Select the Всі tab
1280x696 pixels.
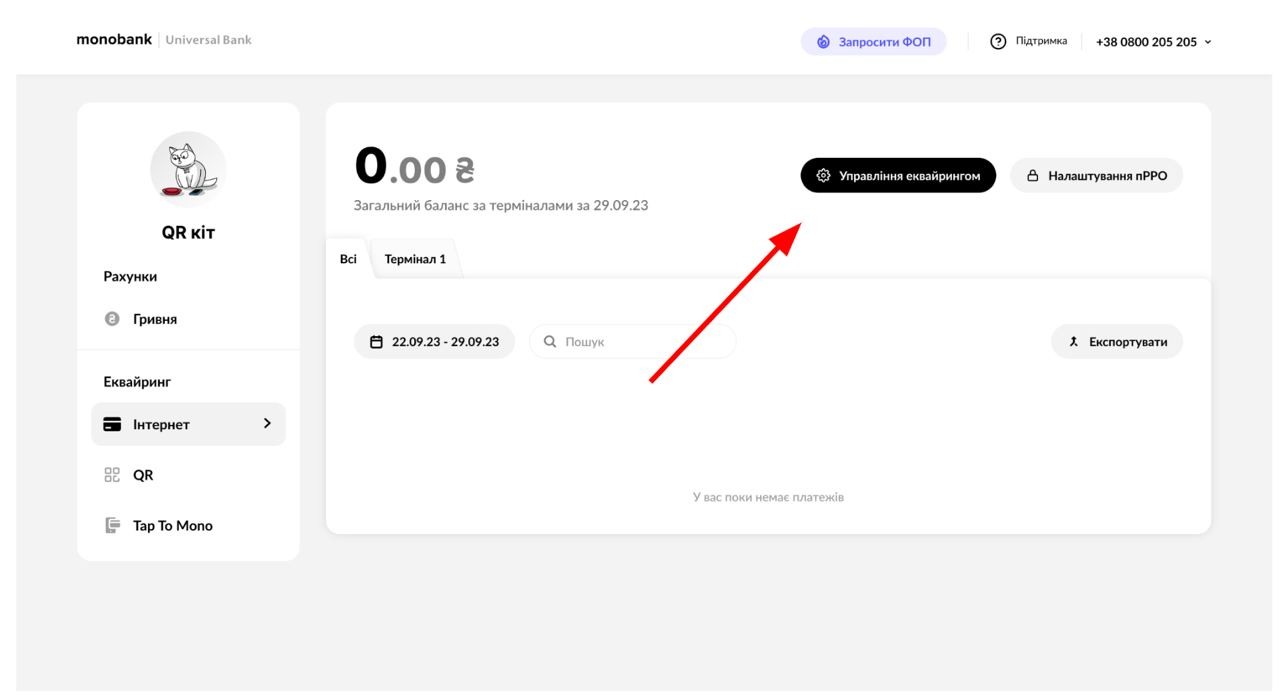348,259
